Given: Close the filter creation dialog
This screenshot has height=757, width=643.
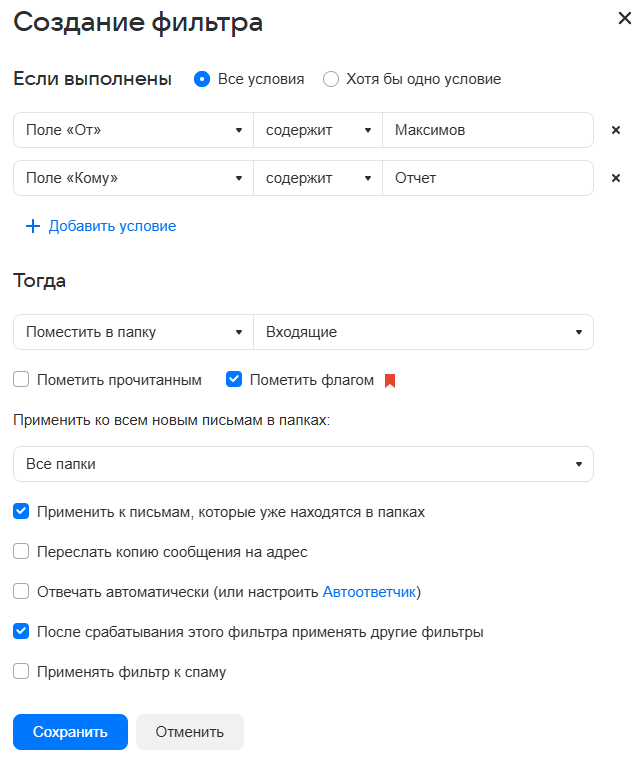Looking at the screenshot, I should 625,17.
